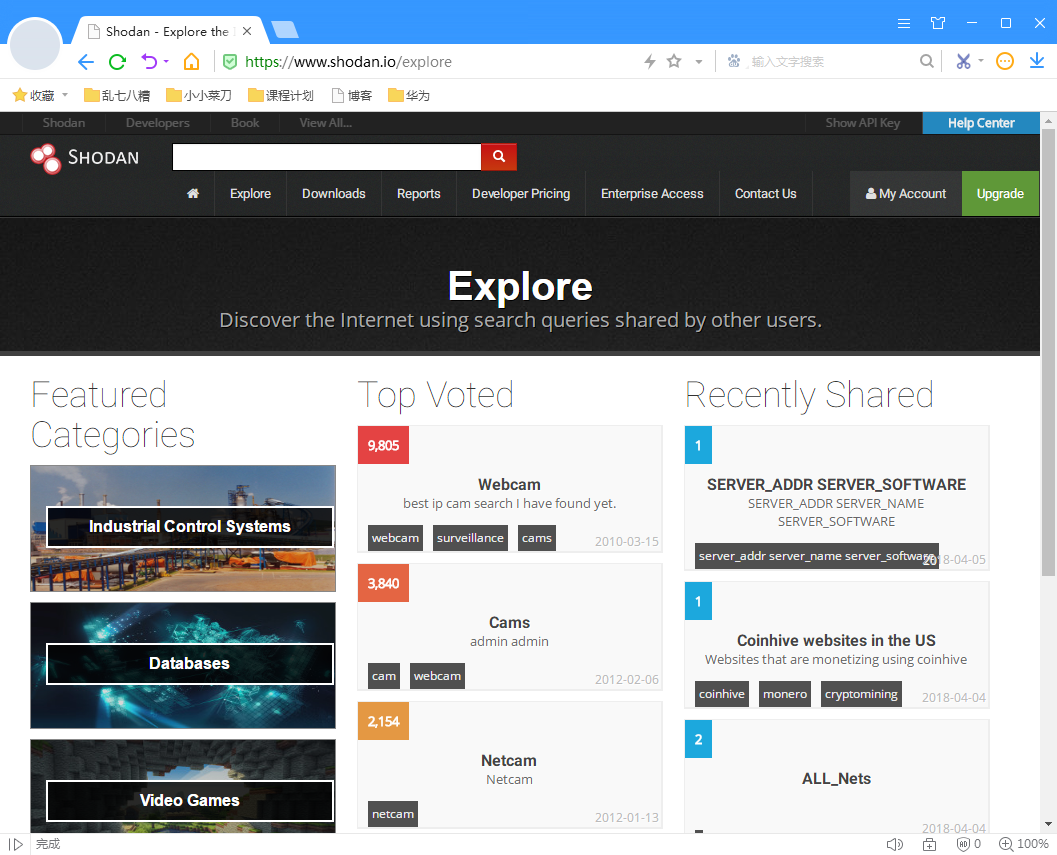Select the cryptomining tag
This screenshot has height=855, width=1057.
click(861, 694)
